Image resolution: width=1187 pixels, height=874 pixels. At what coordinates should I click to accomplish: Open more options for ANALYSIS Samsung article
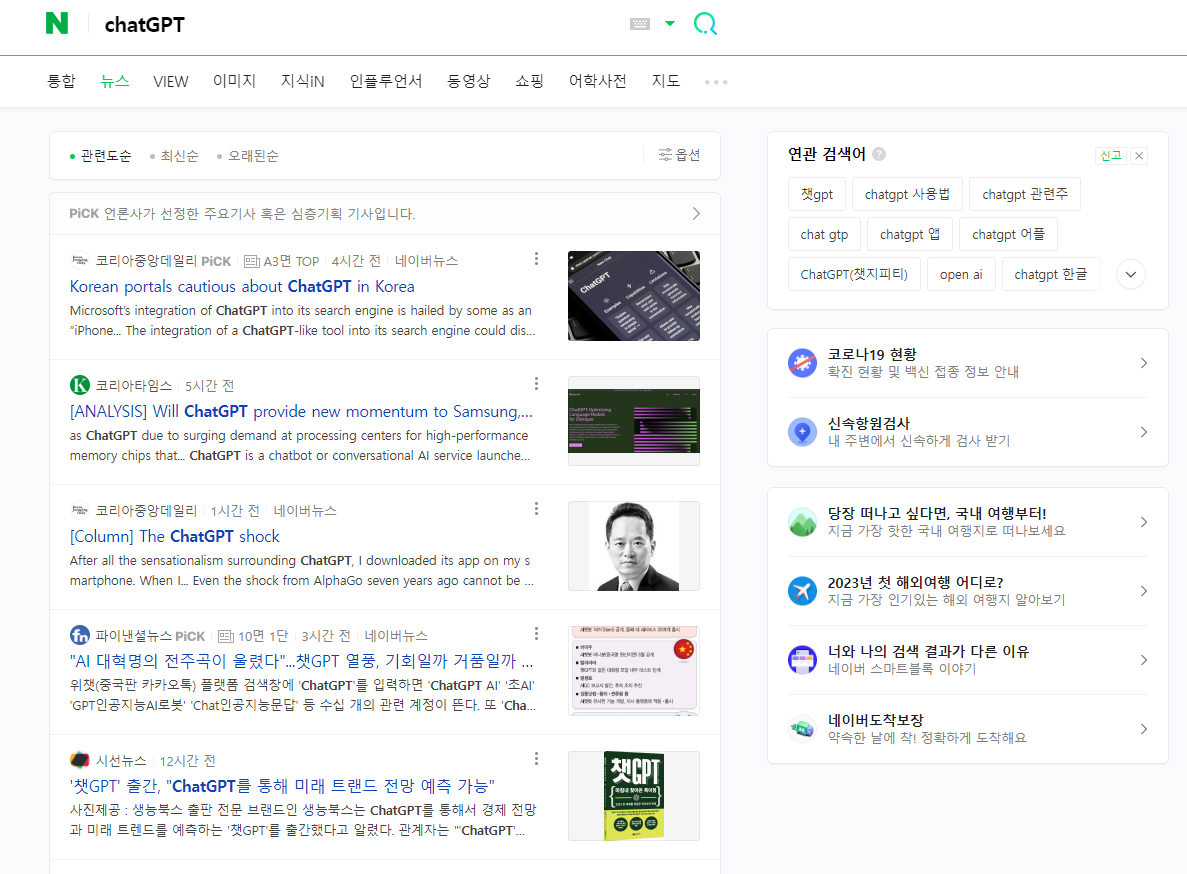coord(537,384)
